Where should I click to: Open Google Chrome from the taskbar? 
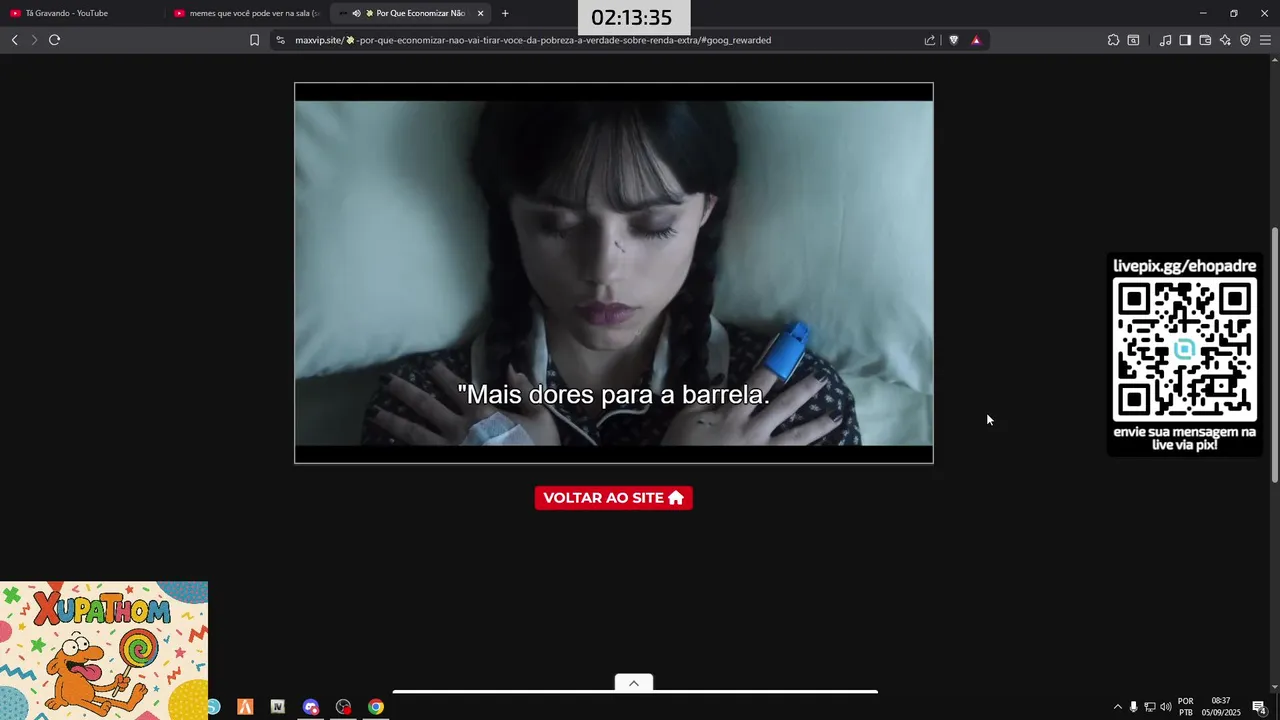coord(376,707)
